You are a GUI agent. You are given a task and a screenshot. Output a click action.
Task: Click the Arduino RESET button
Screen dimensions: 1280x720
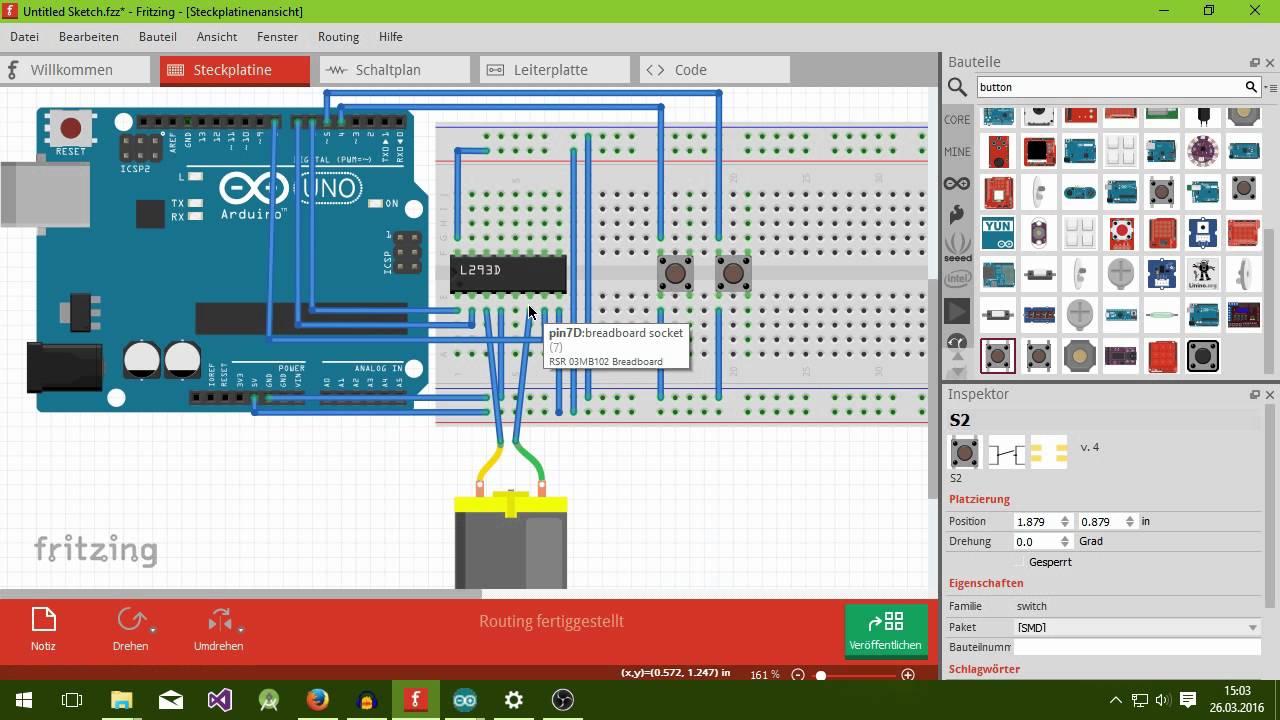click(70, 128)
